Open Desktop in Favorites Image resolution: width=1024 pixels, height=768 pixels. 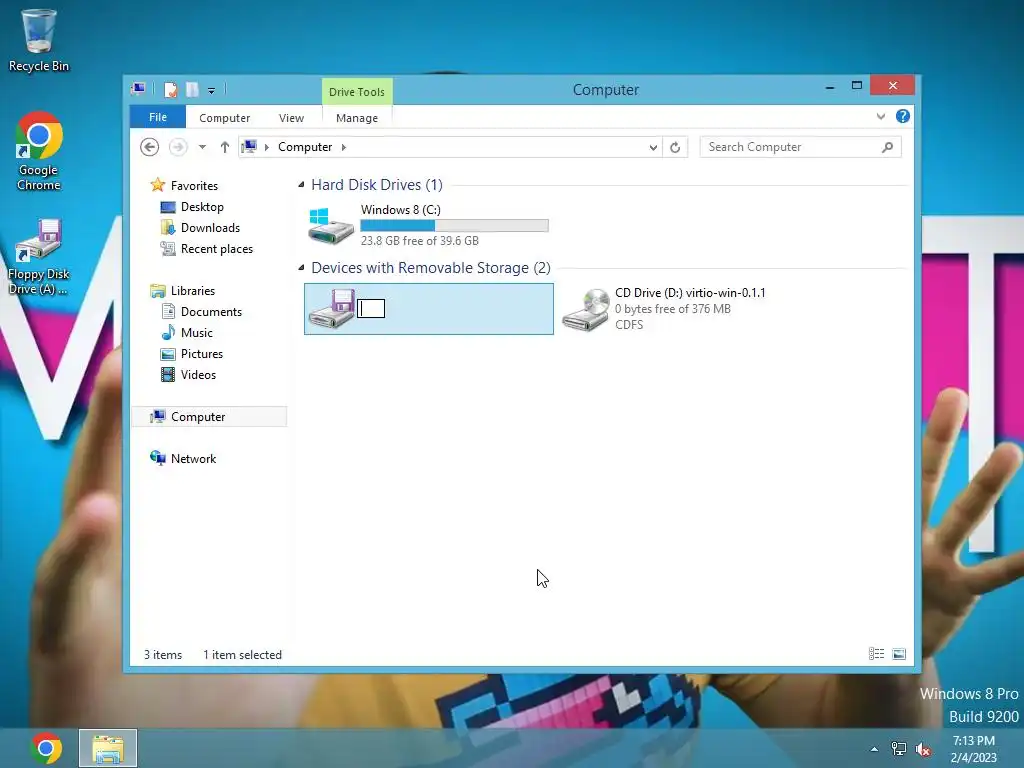tap(202, 207)
